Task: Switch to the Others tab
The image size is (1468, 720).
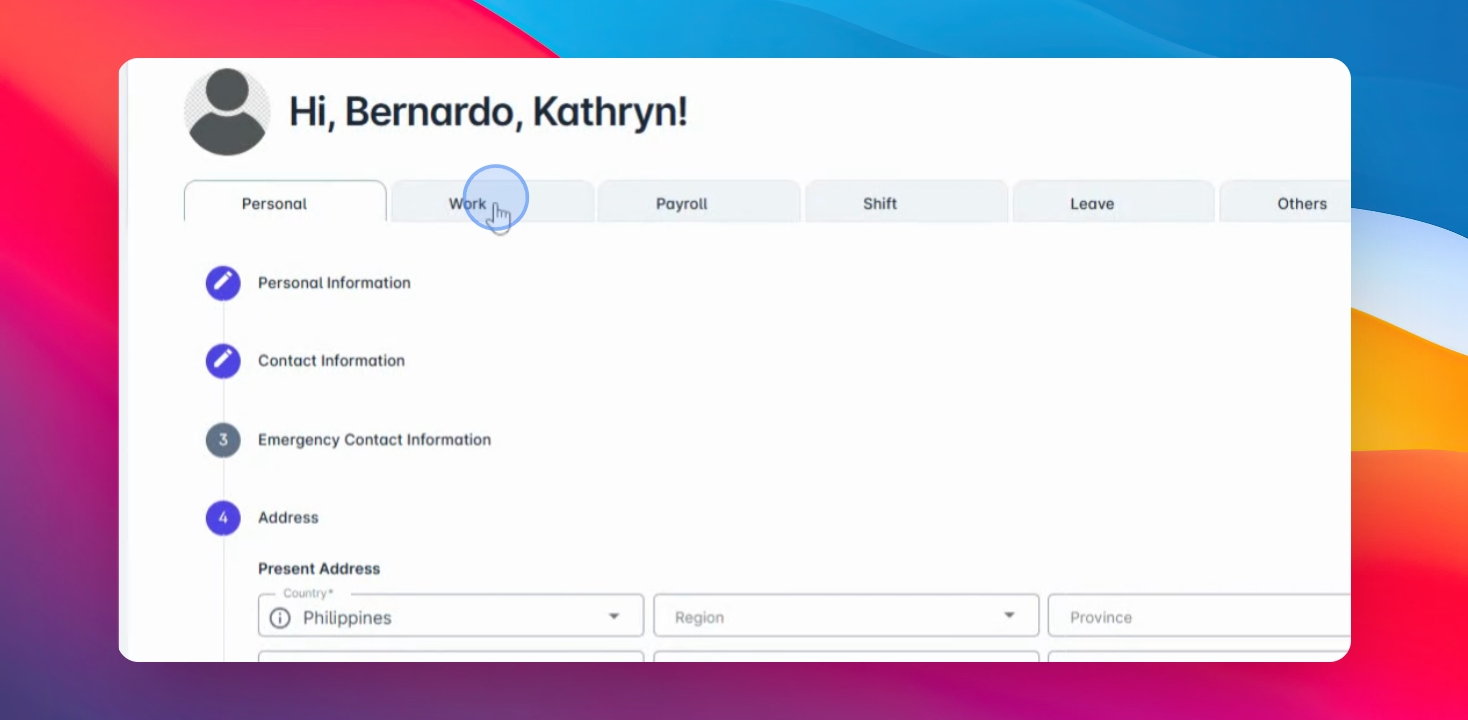Action: coord(1285,203)
